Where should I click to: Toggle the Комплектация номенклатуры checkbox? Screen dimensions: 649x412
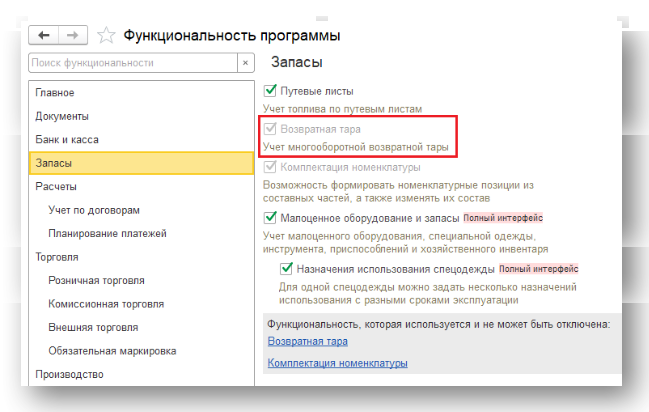(270, 167)
